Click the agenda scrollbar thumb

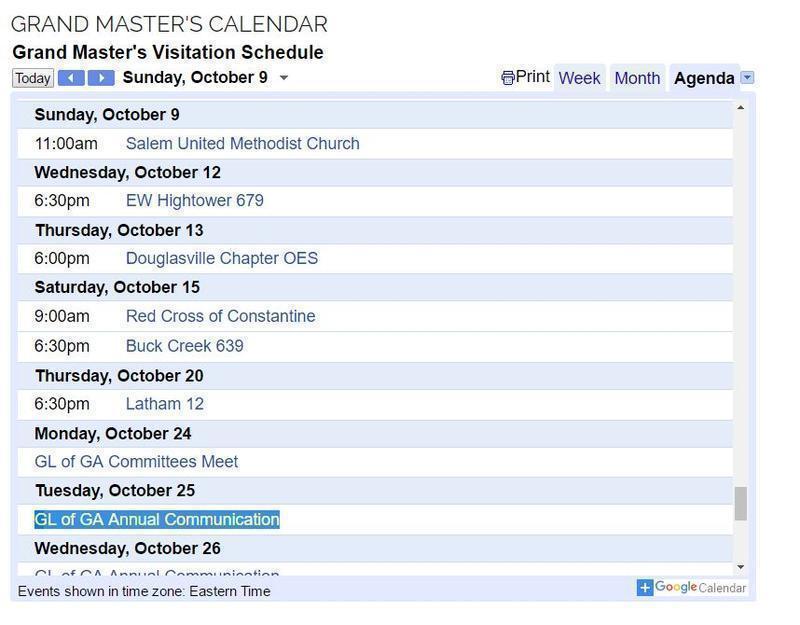740,503
